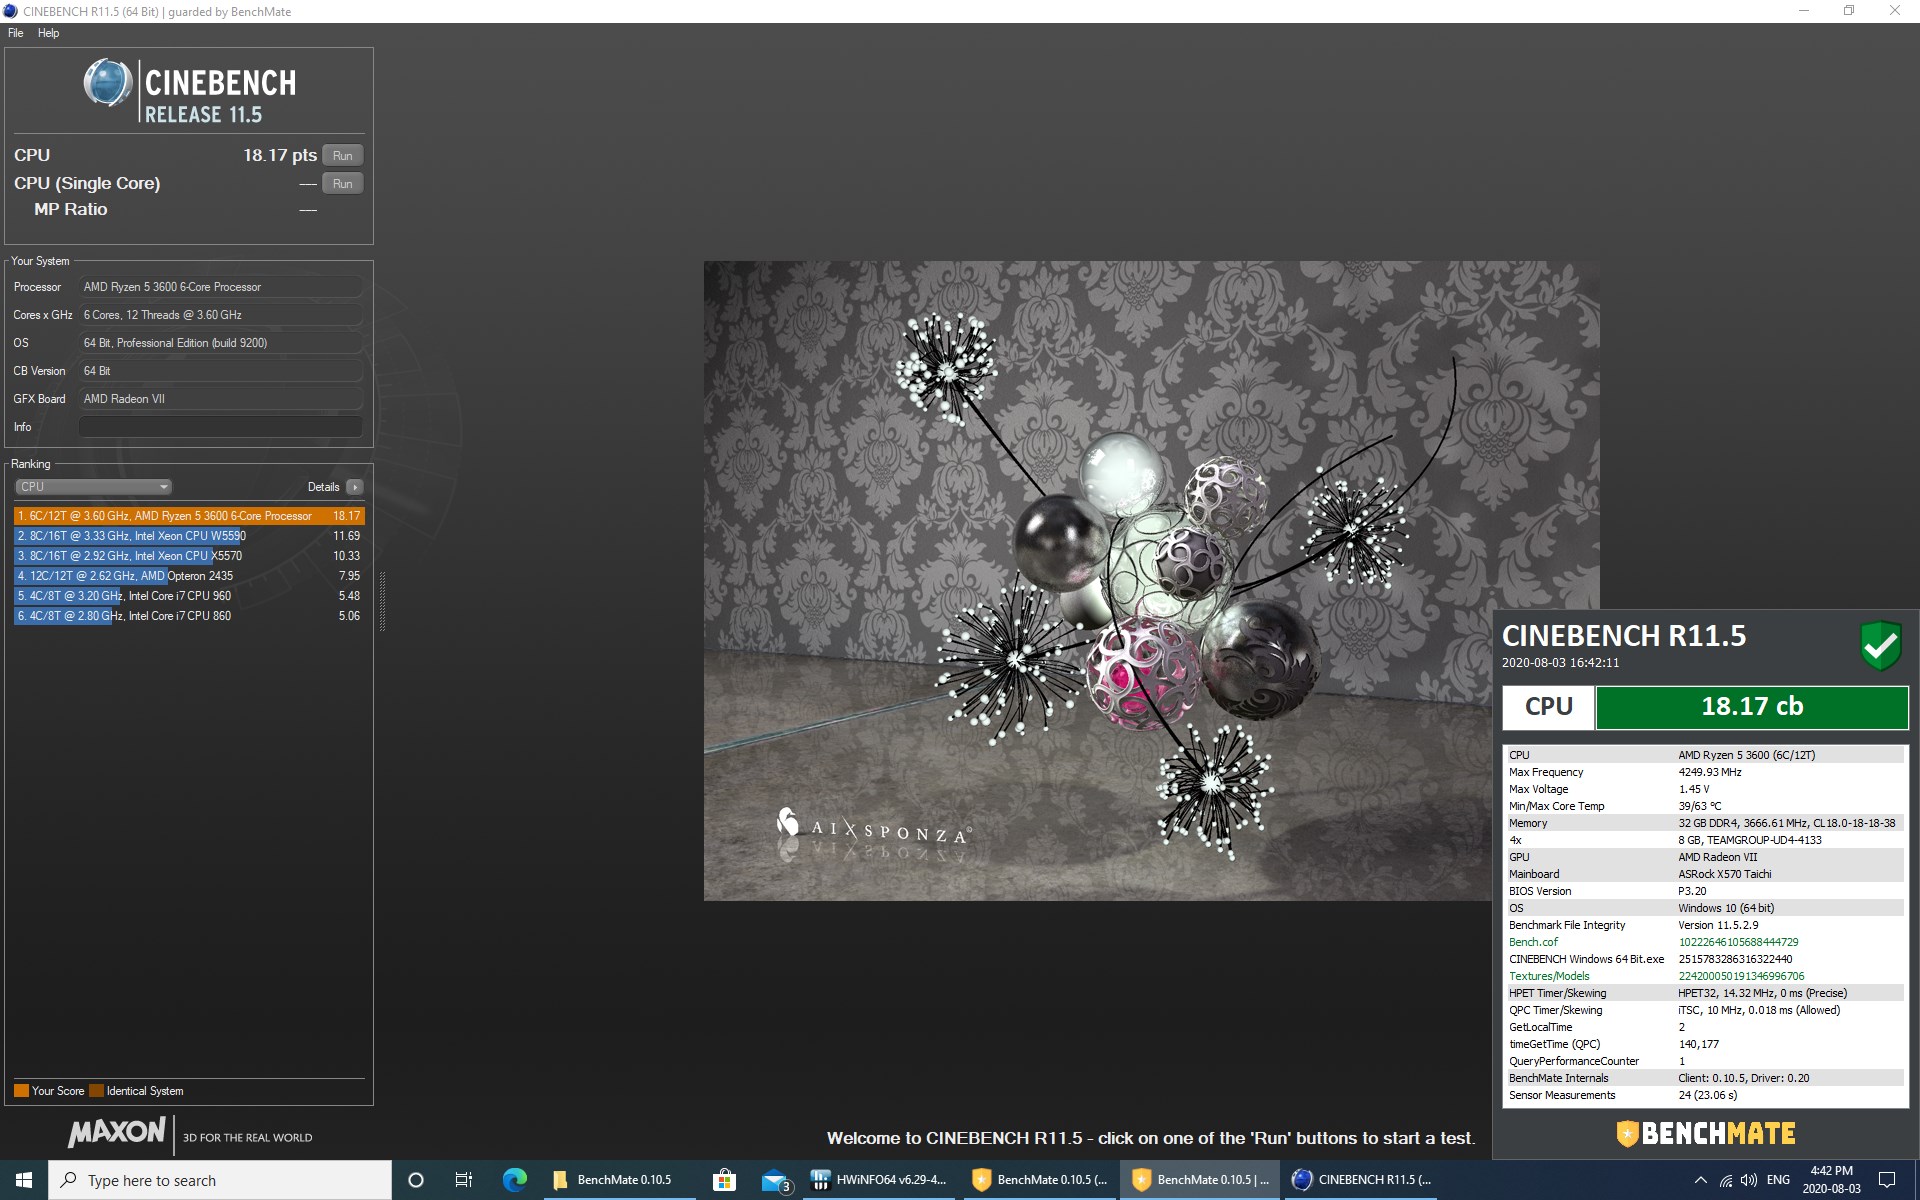Open Cortana from the taskbar
The height and width of the screenshot is (1200, 1920).
[416, 1180]
